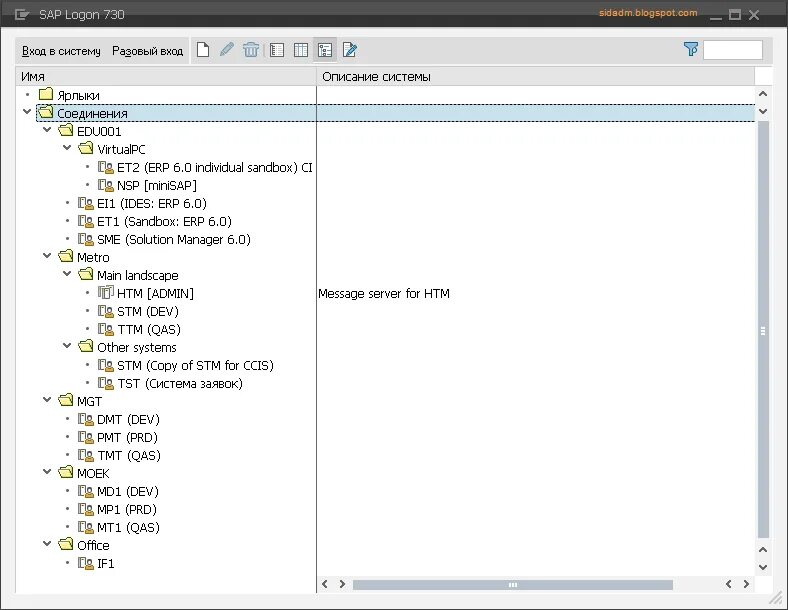Collapse the Office folder chevron
Viewport: 788px width, 610px height.
pos(47,544)
